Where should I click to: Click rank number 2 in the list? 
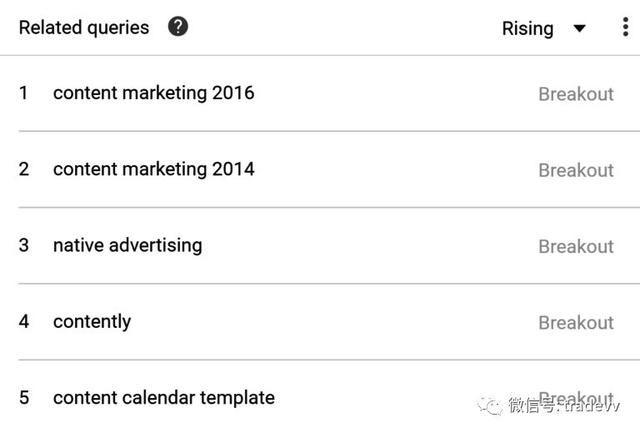[x=24, y=169]
